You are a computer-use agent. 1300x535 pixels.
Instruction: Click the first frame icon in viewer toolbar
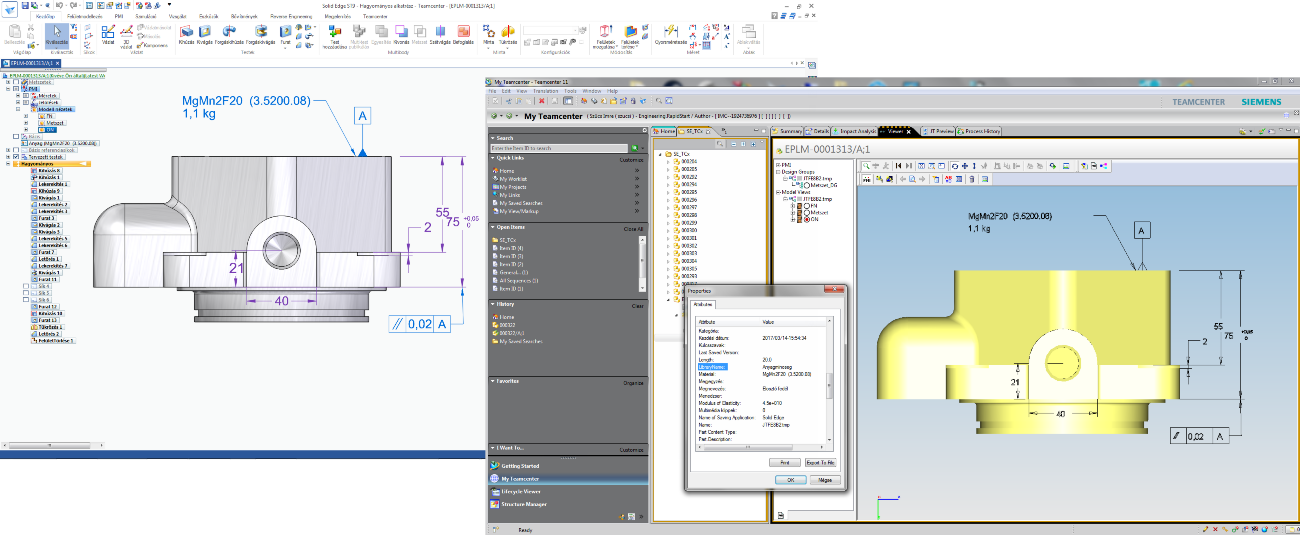(899, 165)
